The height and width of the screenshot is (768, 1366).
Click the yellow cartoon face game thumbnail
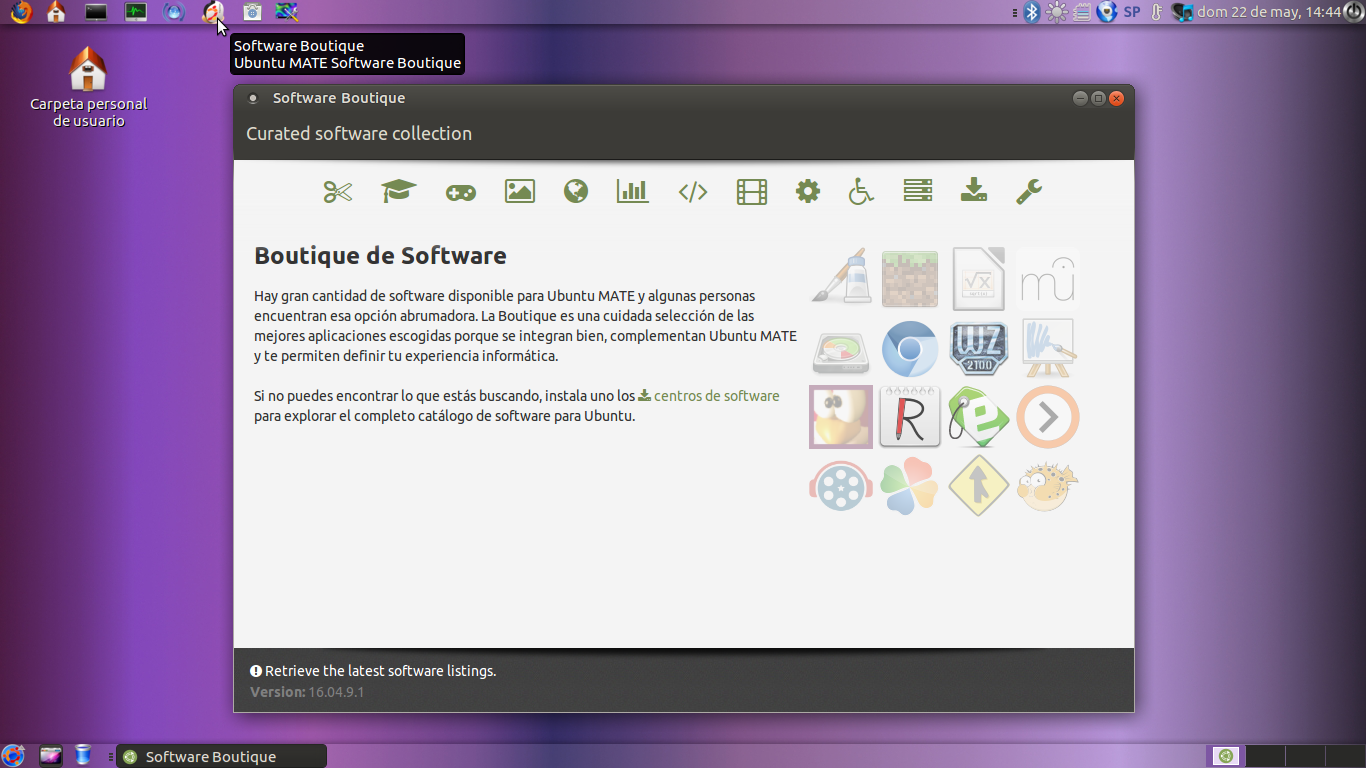coord(841,416)
